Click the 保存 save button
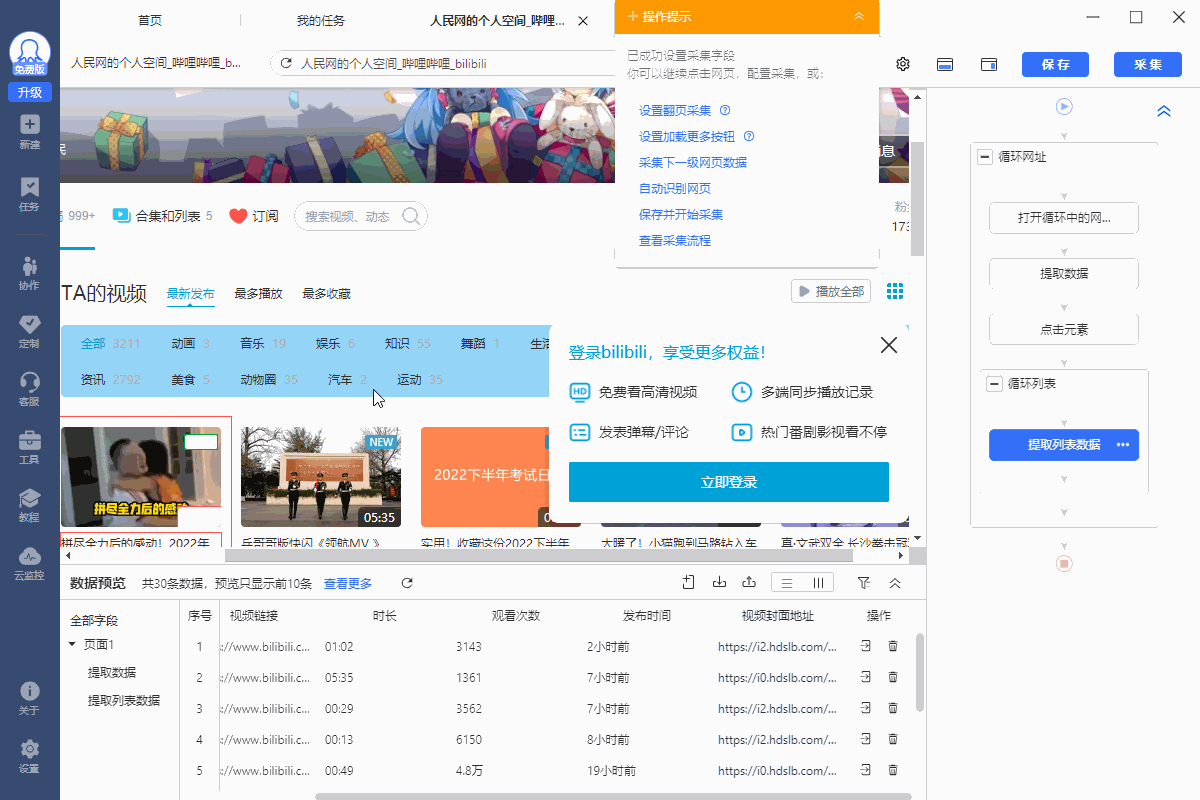The height and width of the screenshot is (800, 1200). pos(1055,64)
